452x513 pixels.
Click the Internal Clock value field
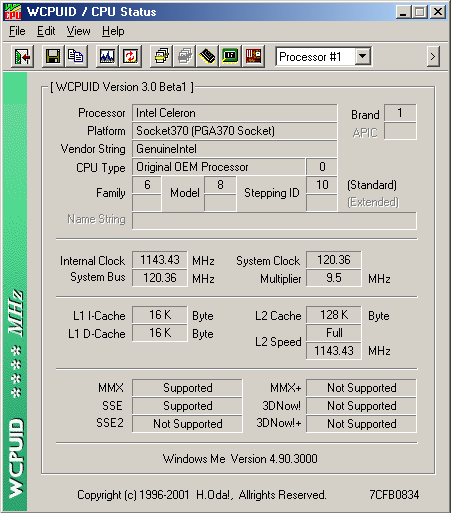point(160,260)
